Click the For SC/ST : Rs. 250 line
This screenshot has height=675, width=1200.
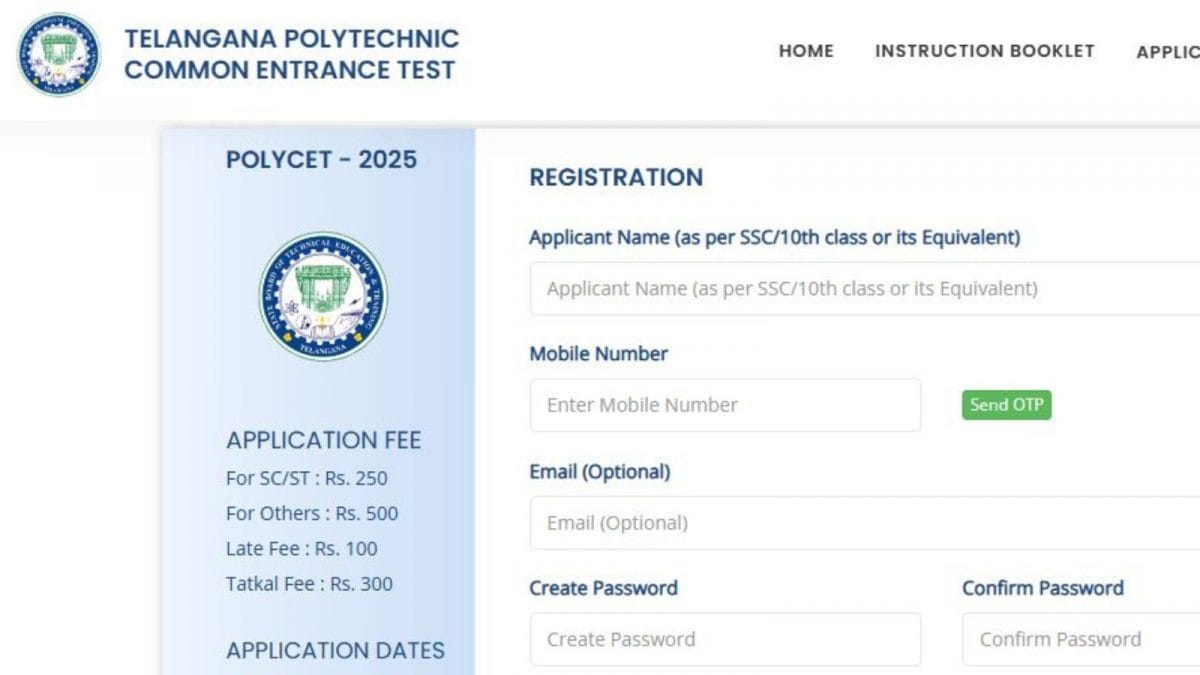[306, 478]
